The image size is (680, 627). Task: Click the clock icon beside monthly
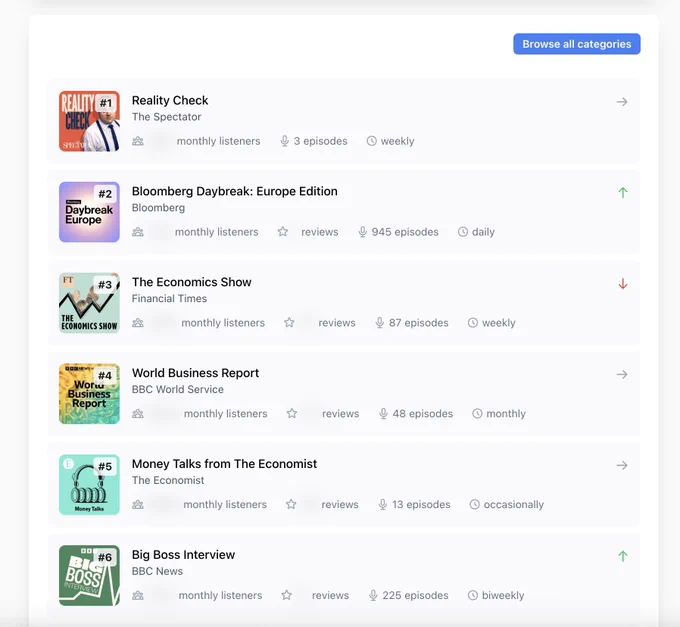tap(477, 414)
